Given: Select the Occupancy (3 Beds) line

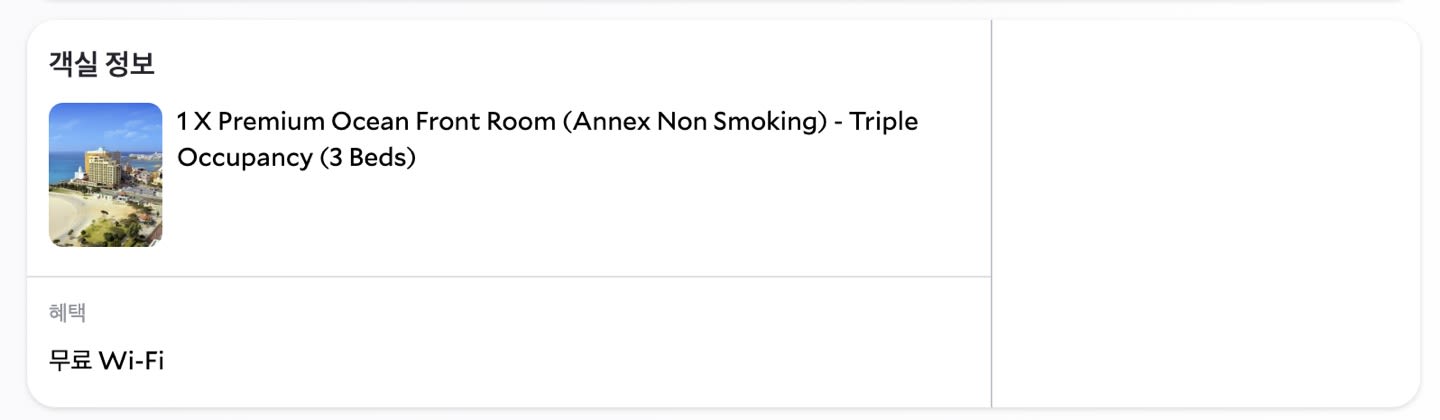Looking at the screenshot, I should pyautogui.click(x=296, y=157).
